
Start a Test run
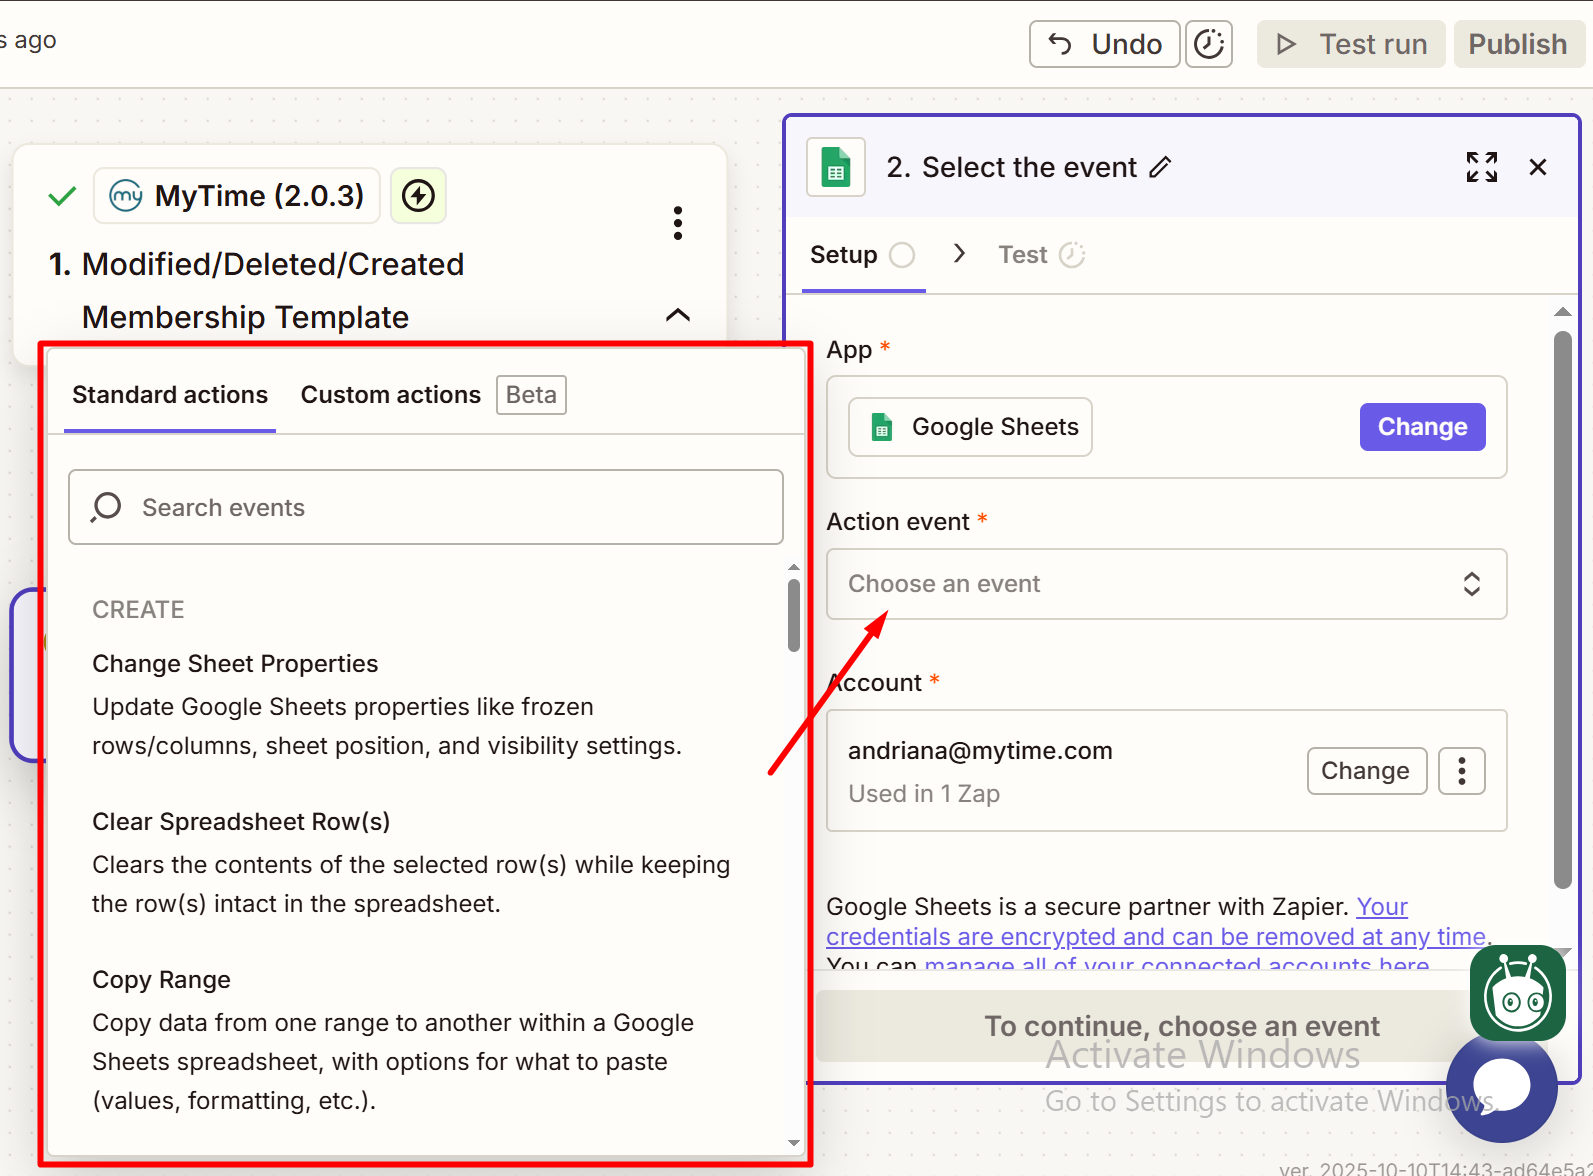click(1351, 44)
